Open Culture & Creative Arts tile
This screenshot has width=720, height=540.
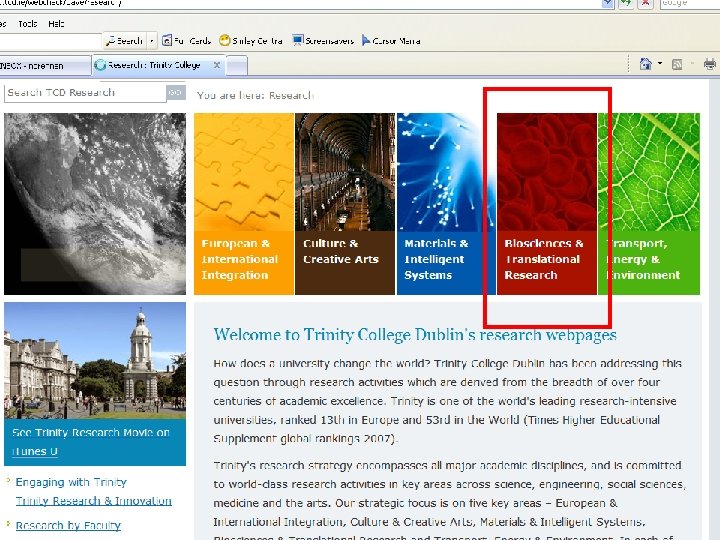click(345, 204)
